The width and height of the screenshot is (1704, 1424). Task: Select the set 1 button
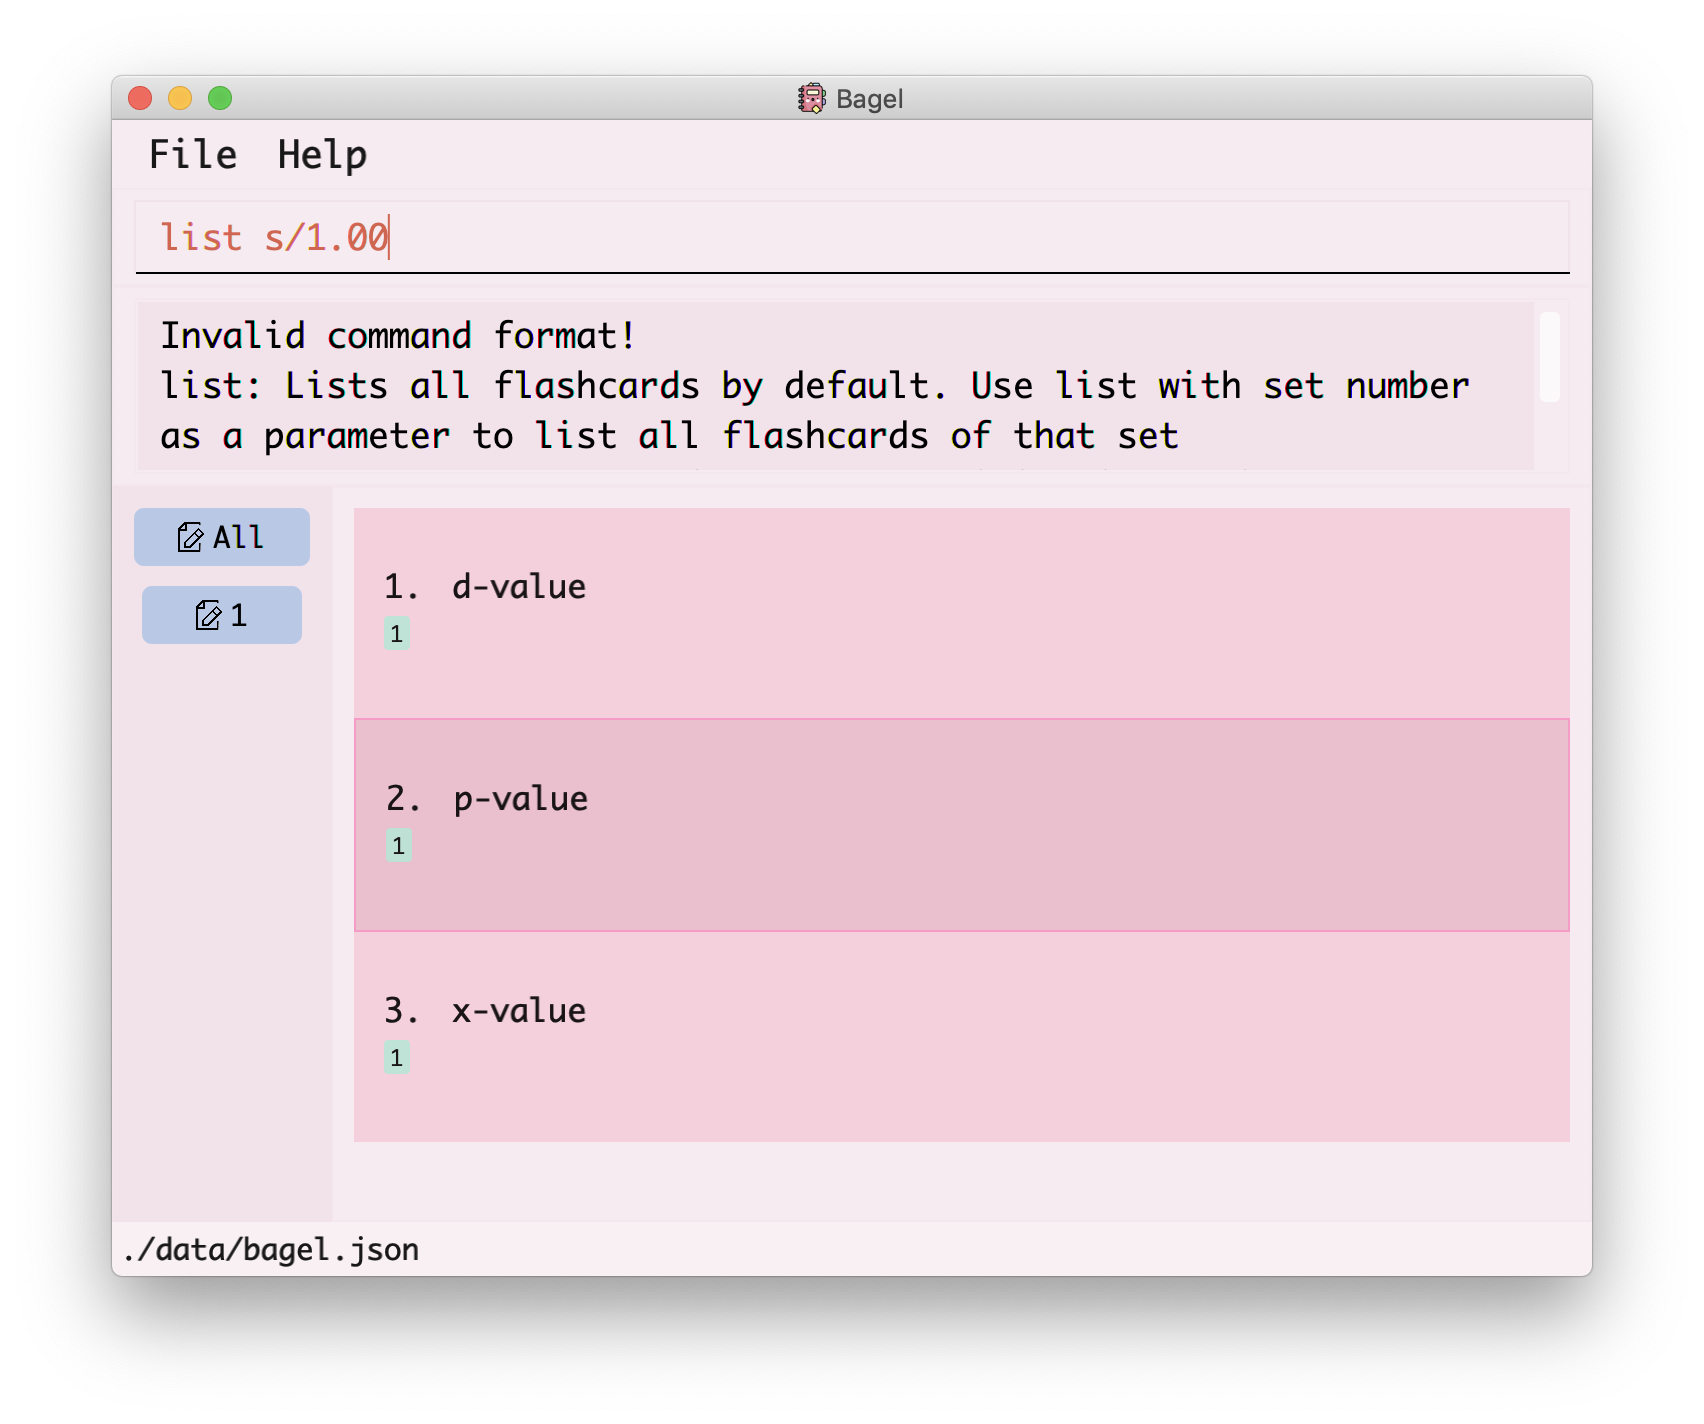(x=222, y=615)
